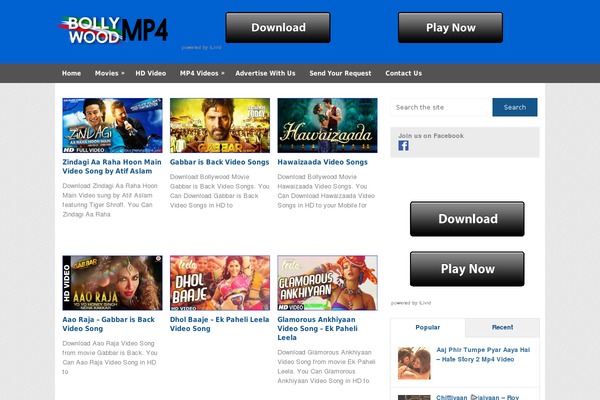Open the Hawaizaada poster thumbnail
This screenshot has height=400, width=600.
[327, 126]
